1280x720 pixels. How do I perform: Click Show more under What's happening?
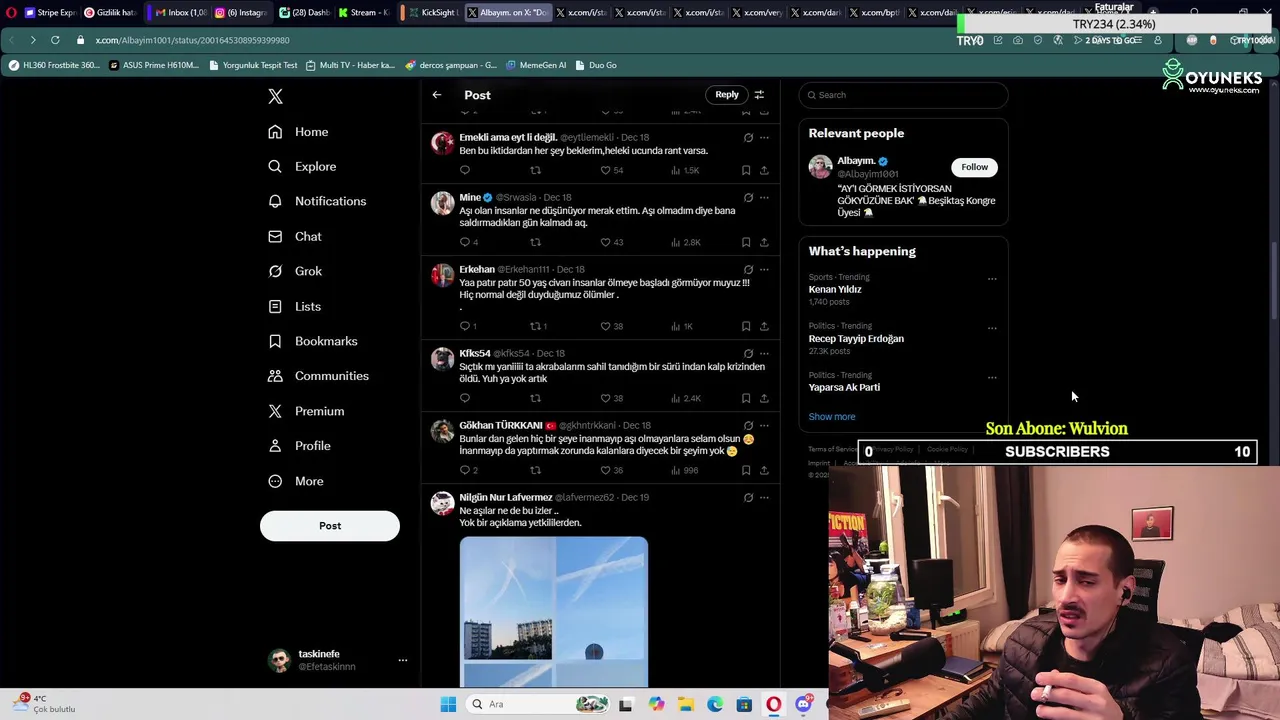(832, 417)
